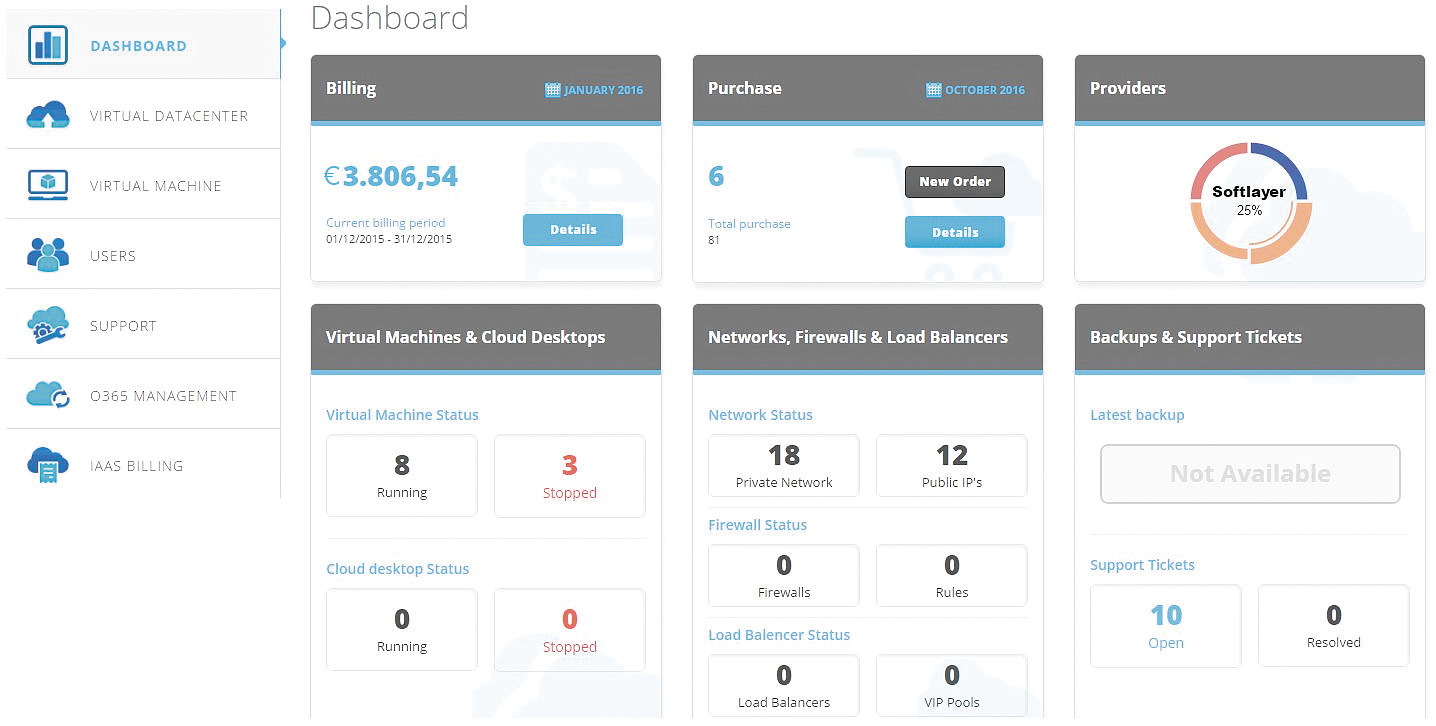Click the Purchase card header title
Viewport: 1436px width, 726px height.
pyautogui.click(x=745, y=88)
